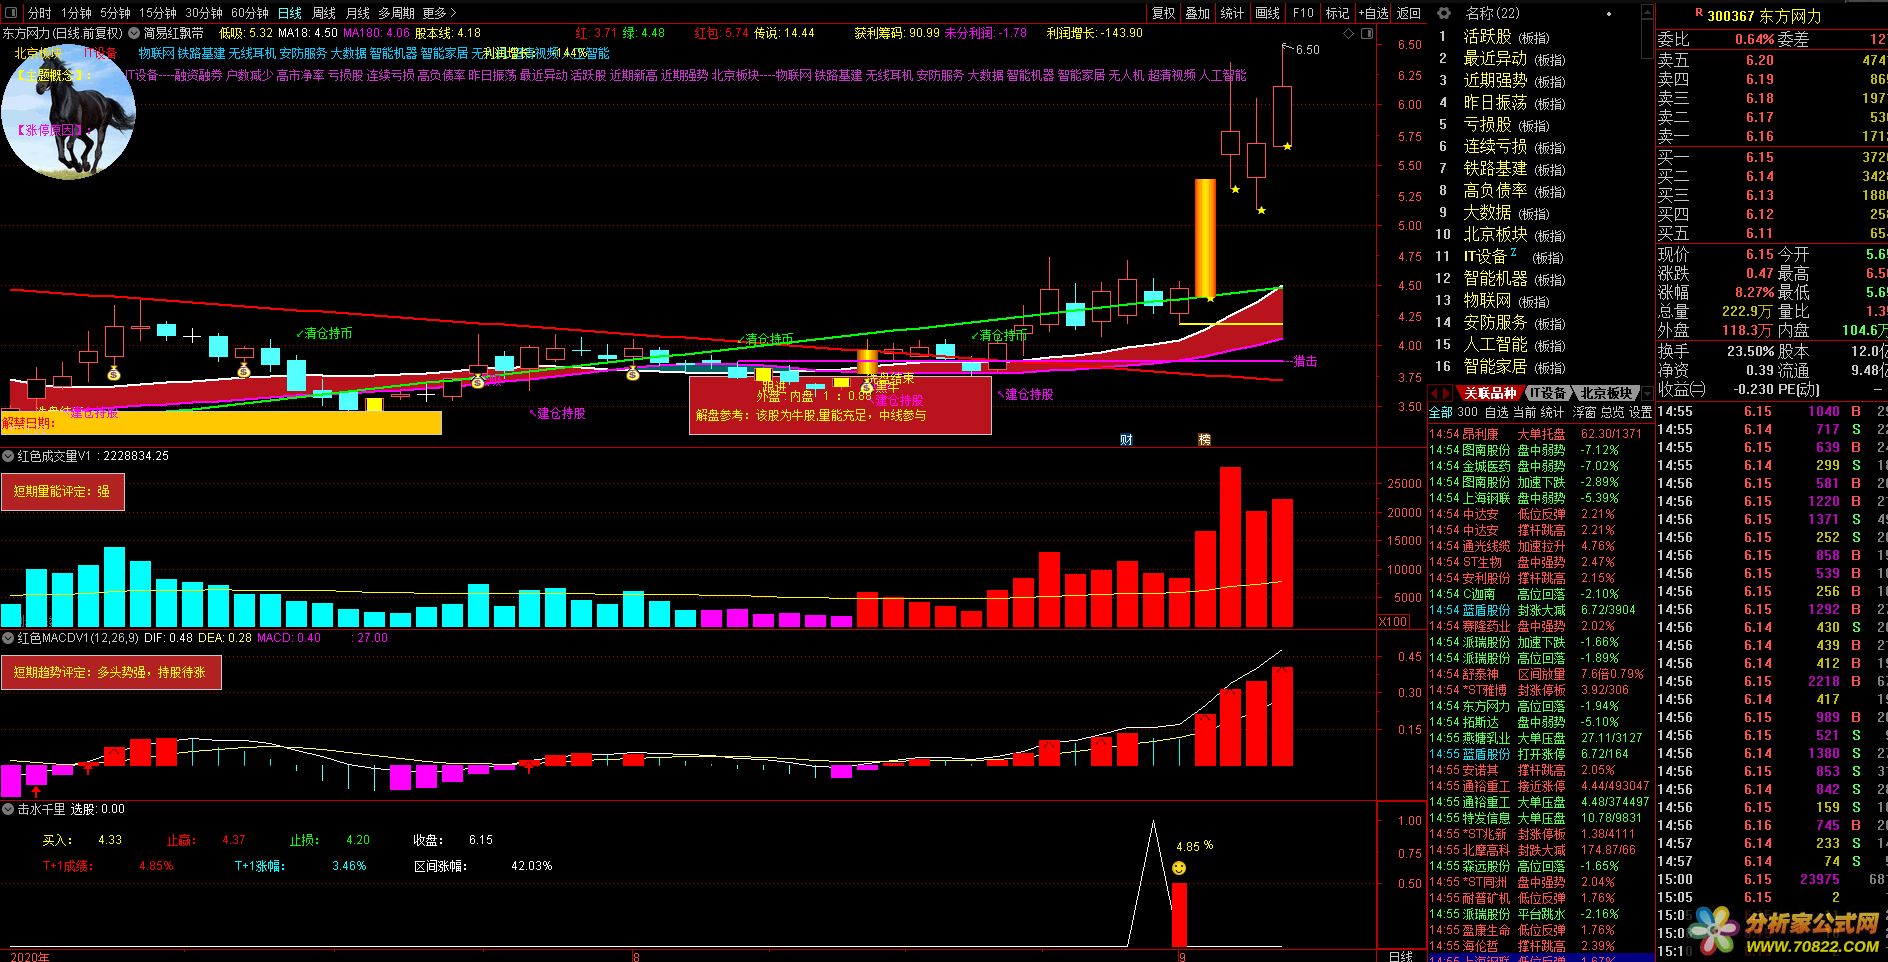This screenshot has width=1888, height=962.
Task: Click the left red arrow beside 关联品种 tab
Action: (1434, 393)
